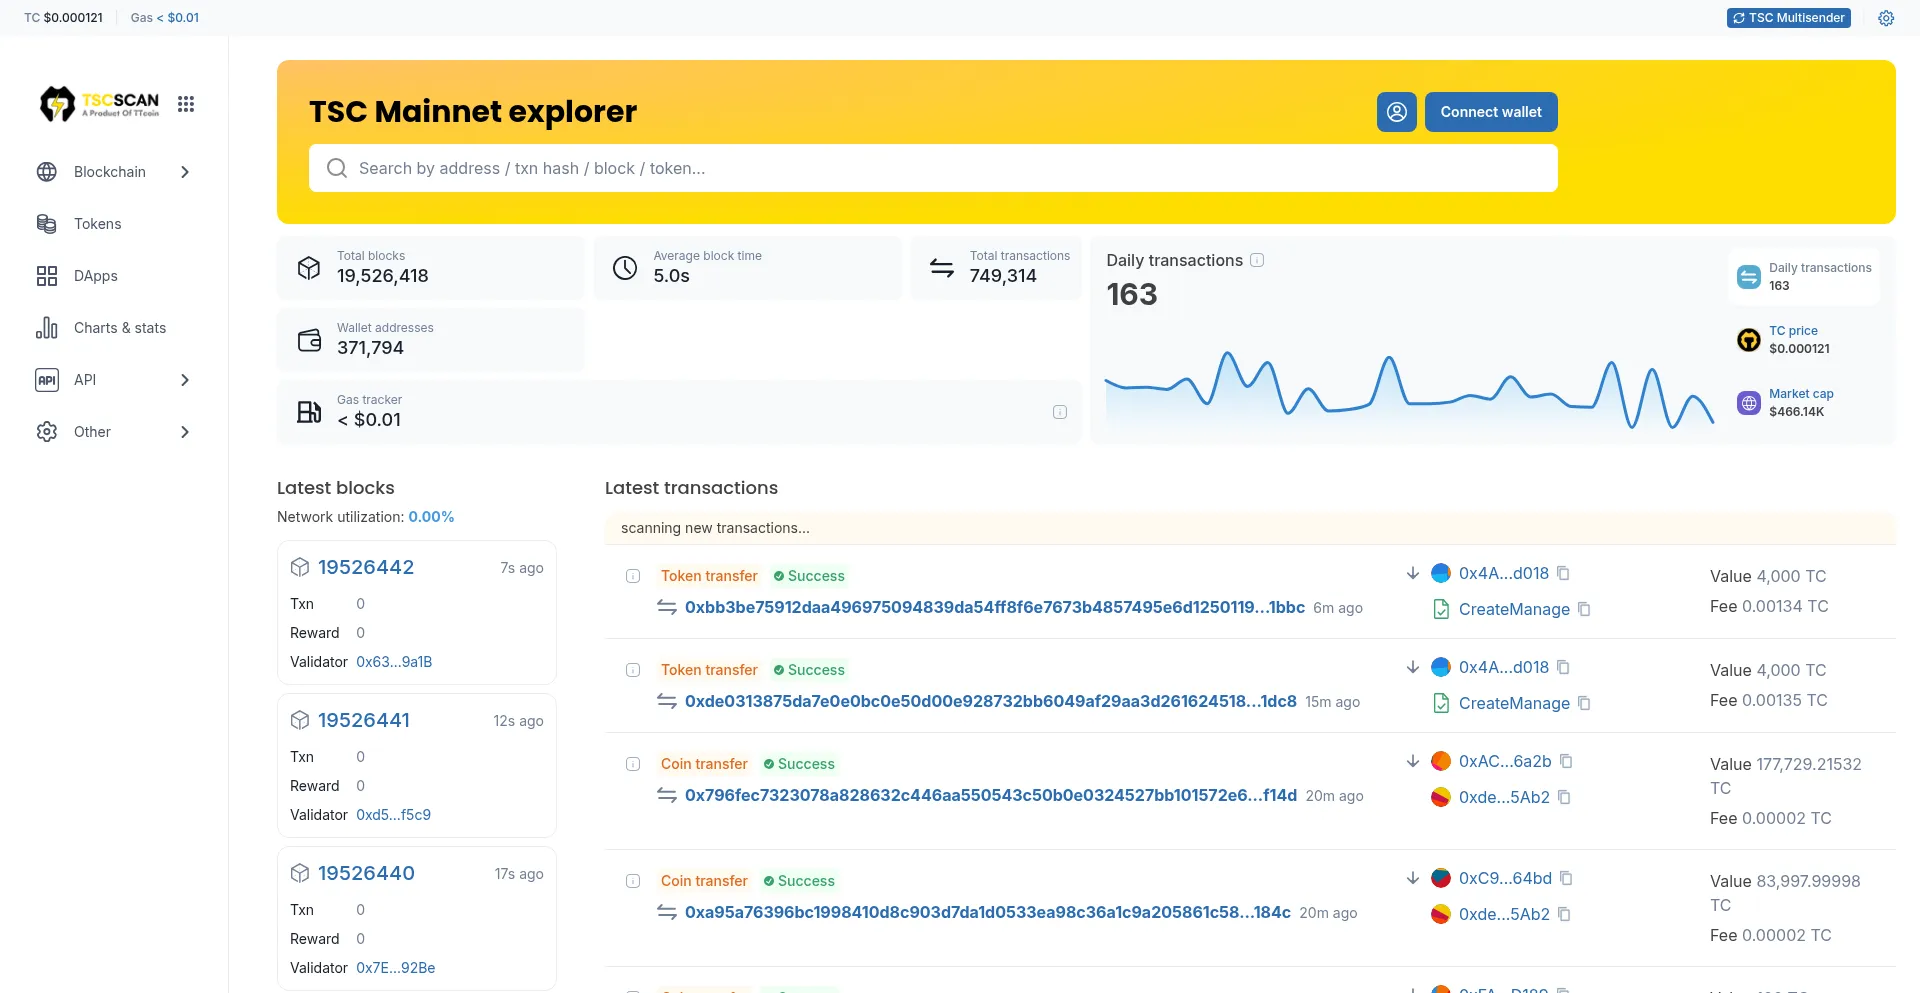Click the search magnifier icon
This screenshot has height=993, width=1920.
(x=337, y=168)
